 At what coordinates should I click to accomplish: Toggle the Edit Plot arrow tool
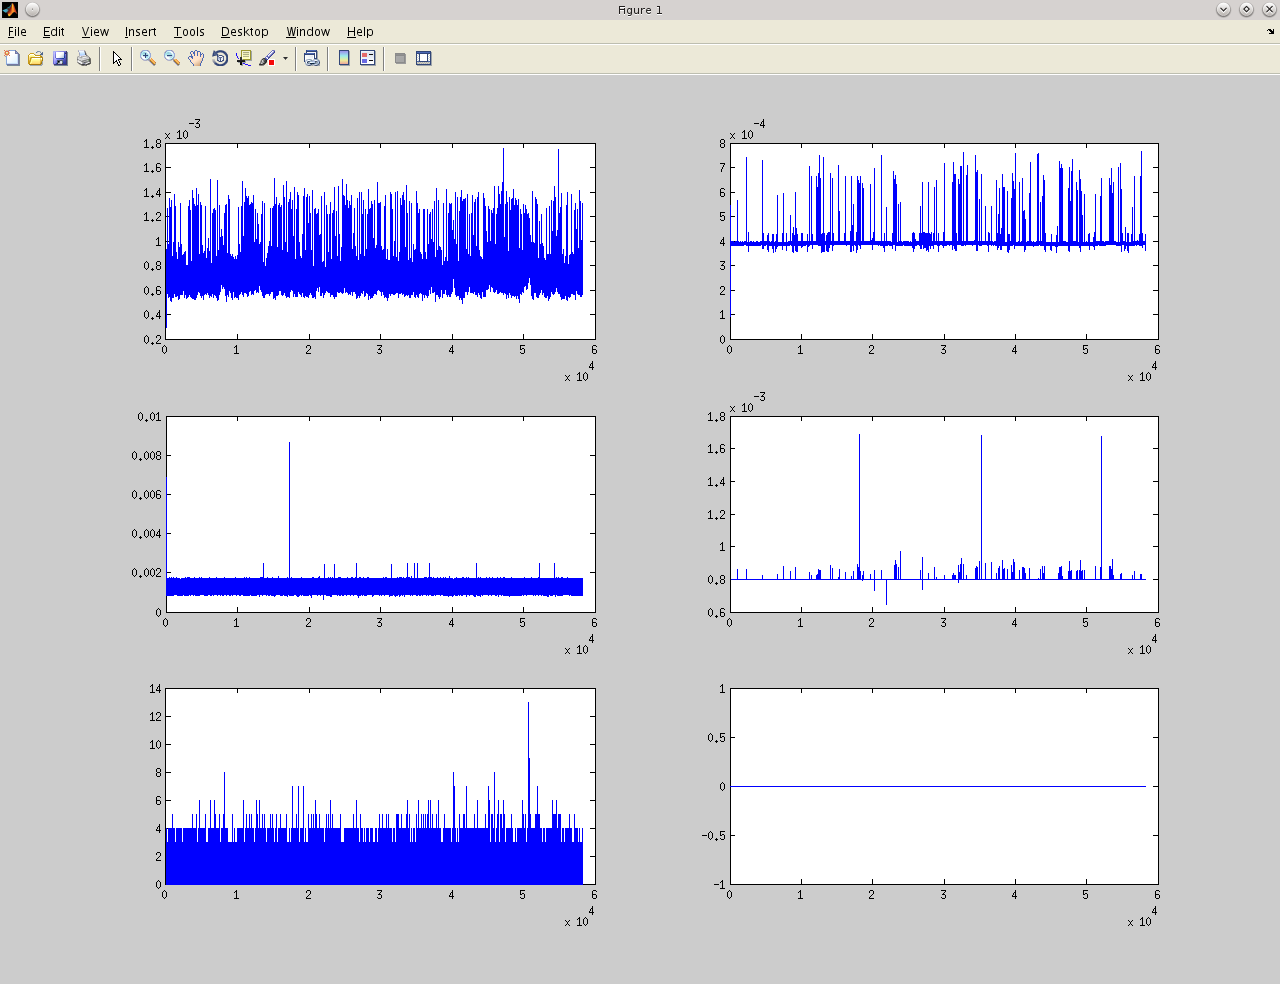[117, 59]
